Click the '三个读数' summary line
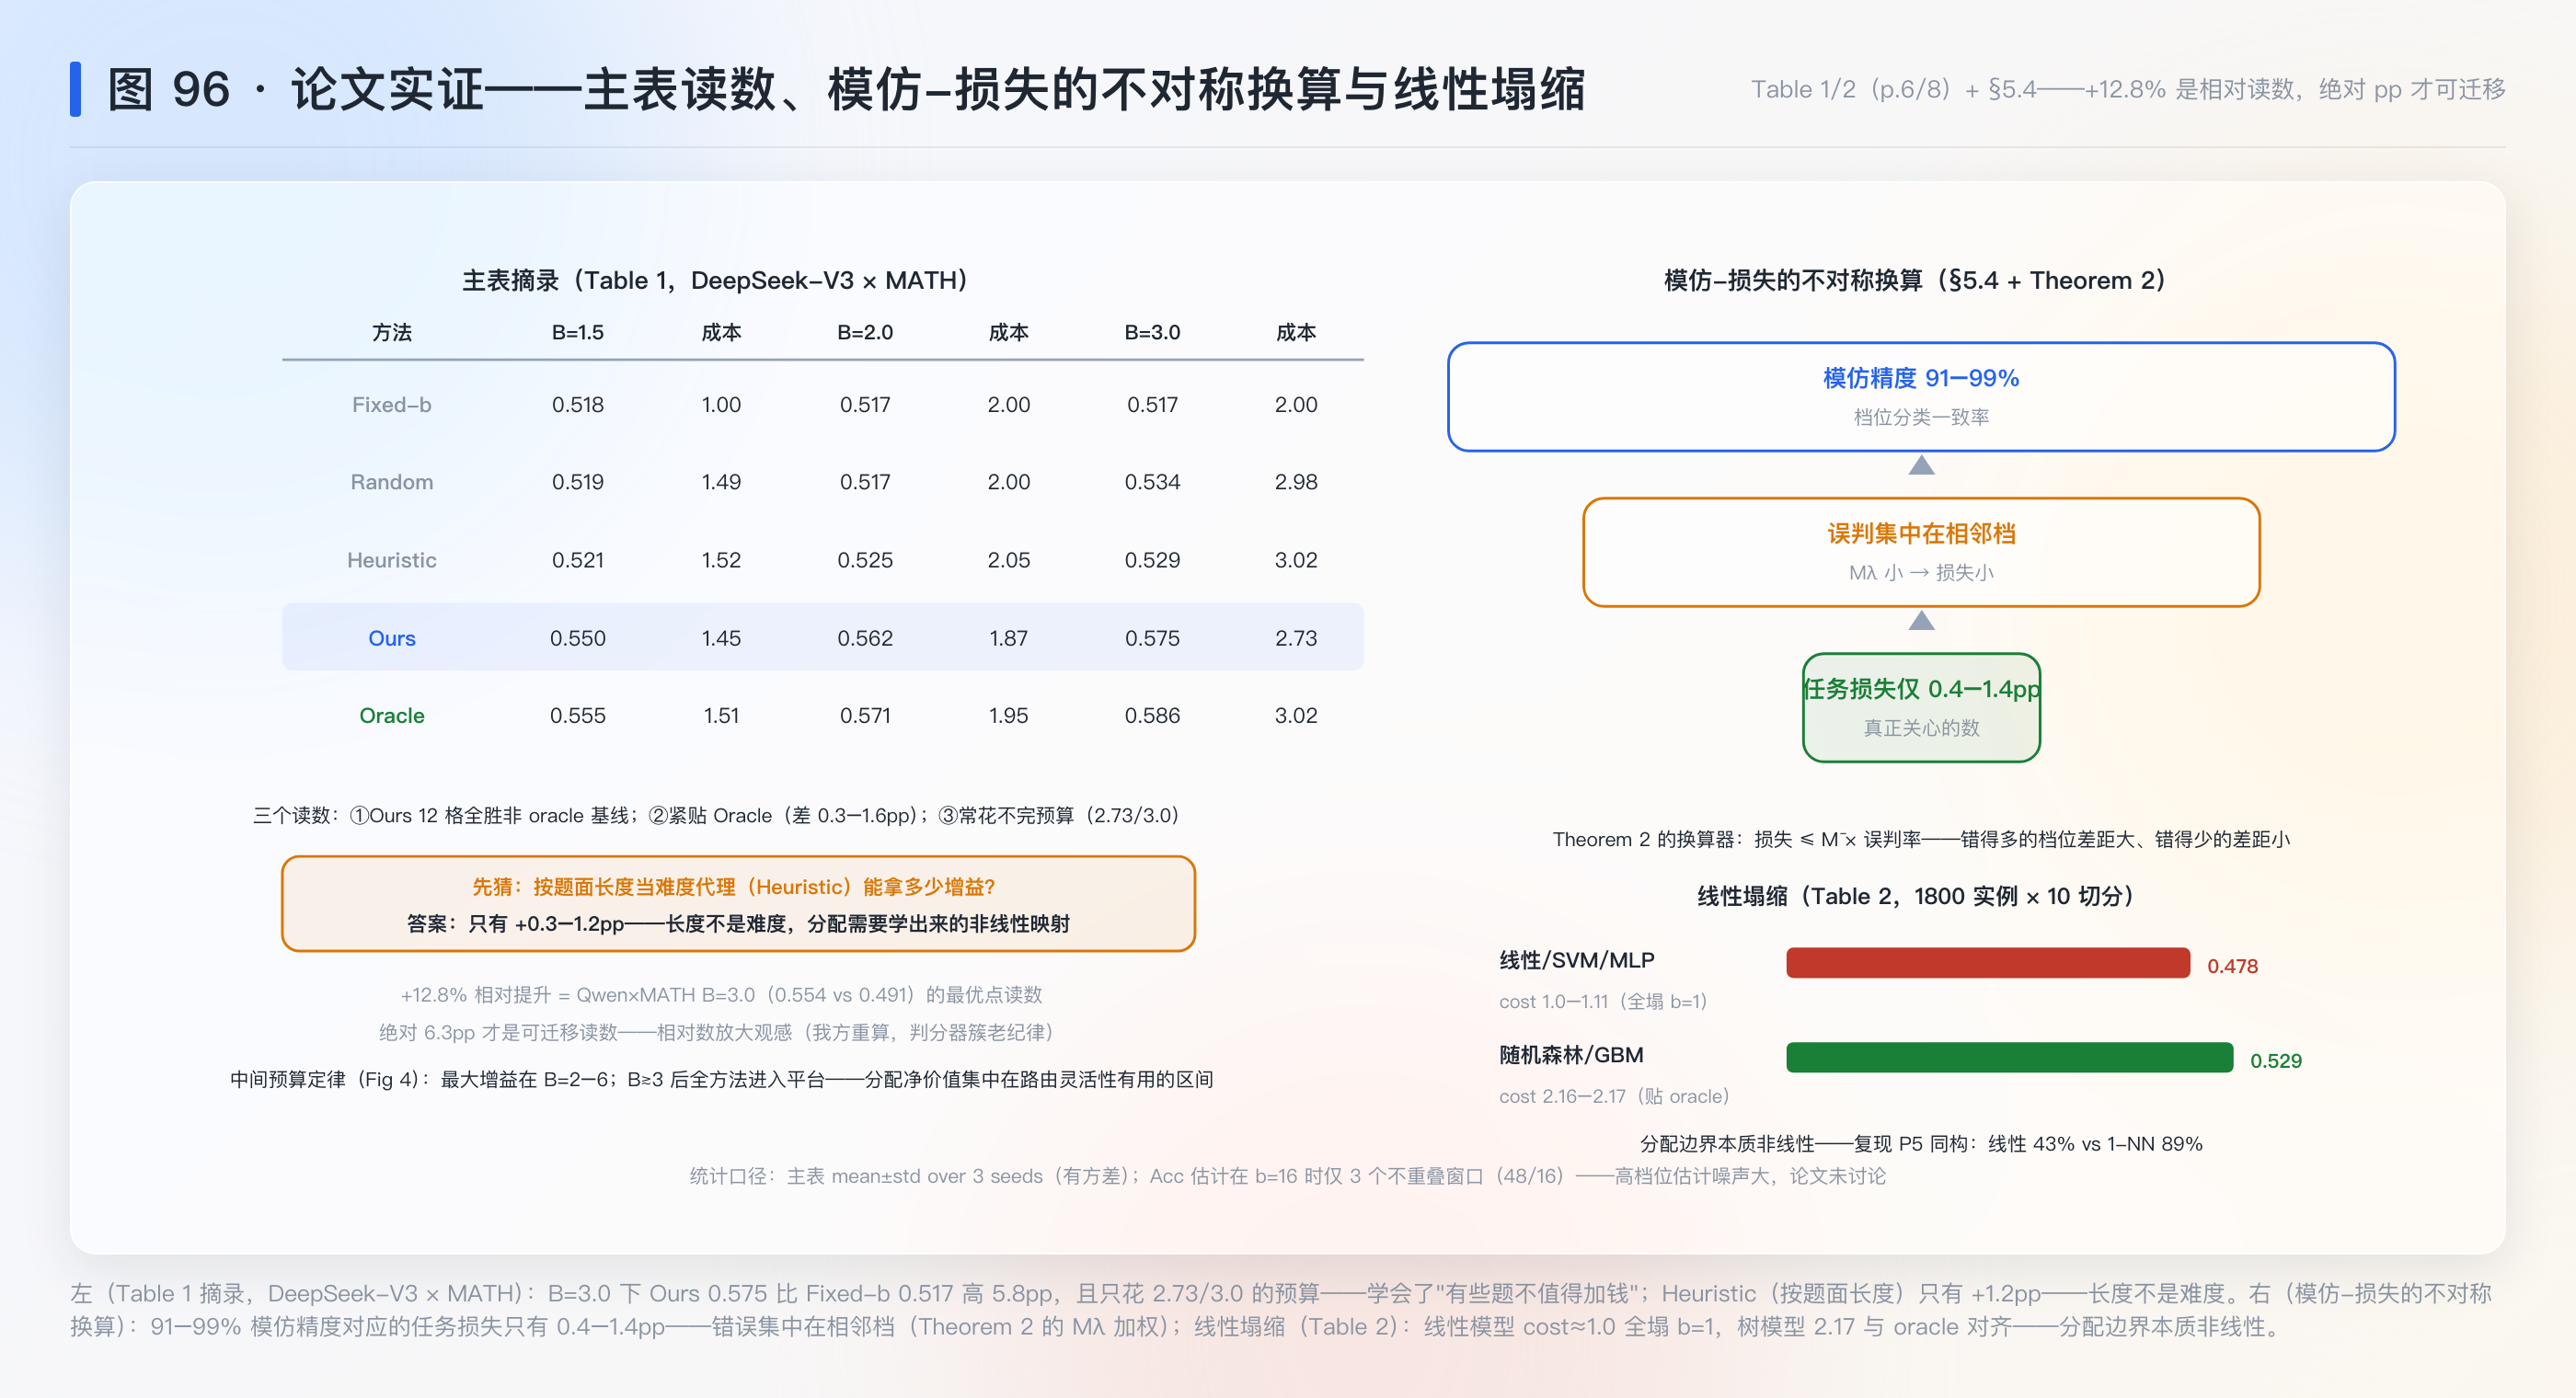2576x1398 pixels. [716, 815]
